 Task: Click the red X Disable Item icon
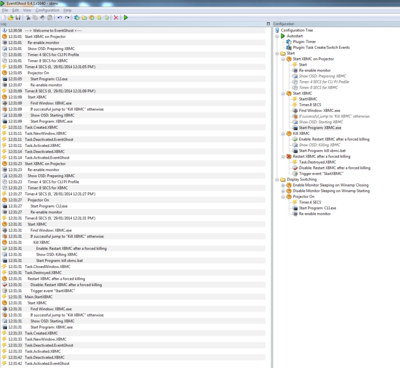(116, 18)
